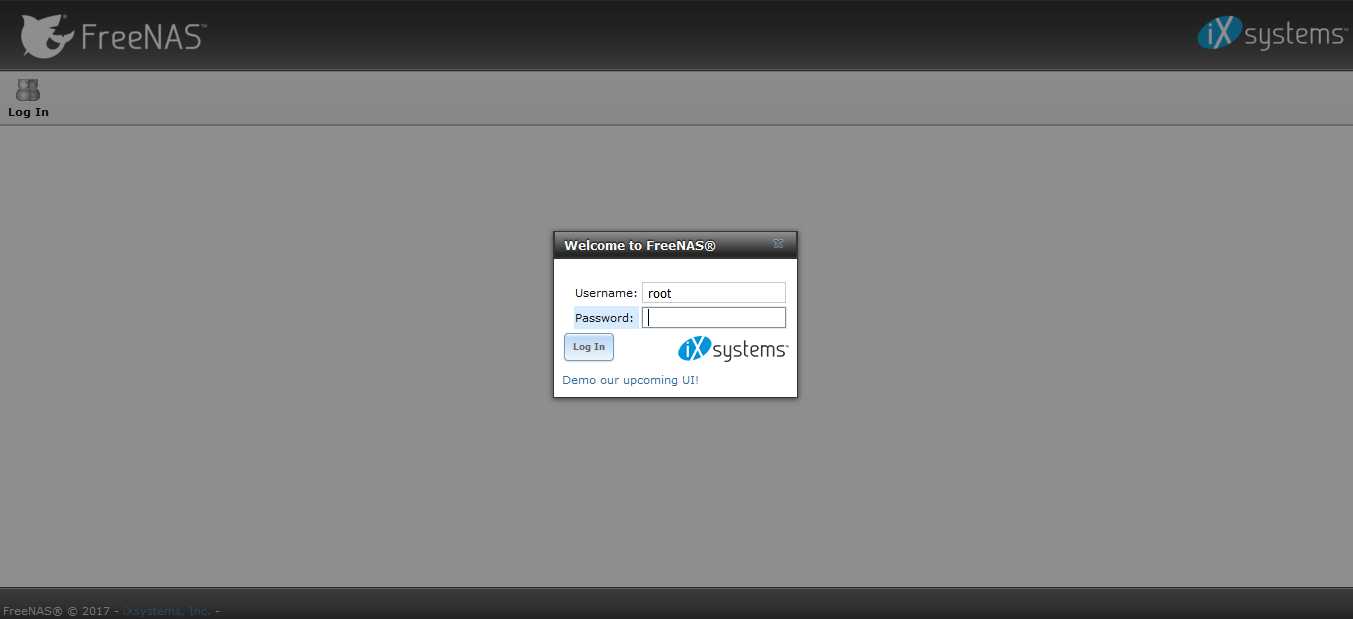This screenshot has height=619, width=1353.
Task: Follow the iXsystems, Inc. footer link
Action: [x=167, y=611]
